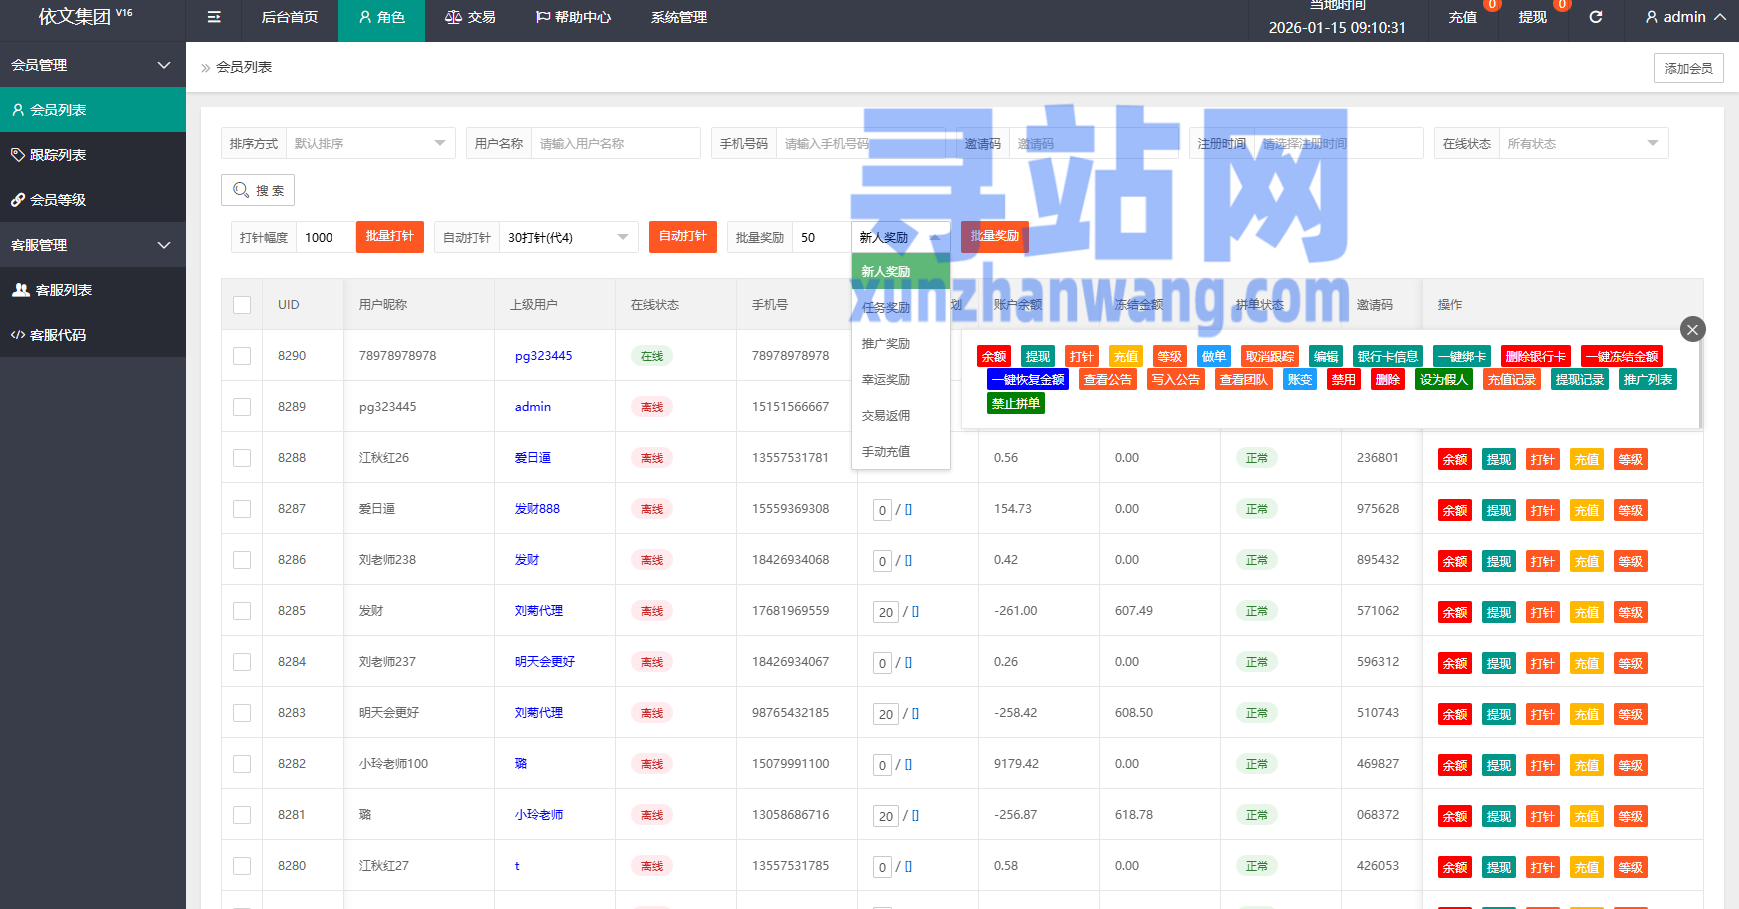Toggle the select-all checkbox in table header
Image resolution: width=1739 pixels, height=909 pixels.
pyautogui.click(x=242, y=305)
